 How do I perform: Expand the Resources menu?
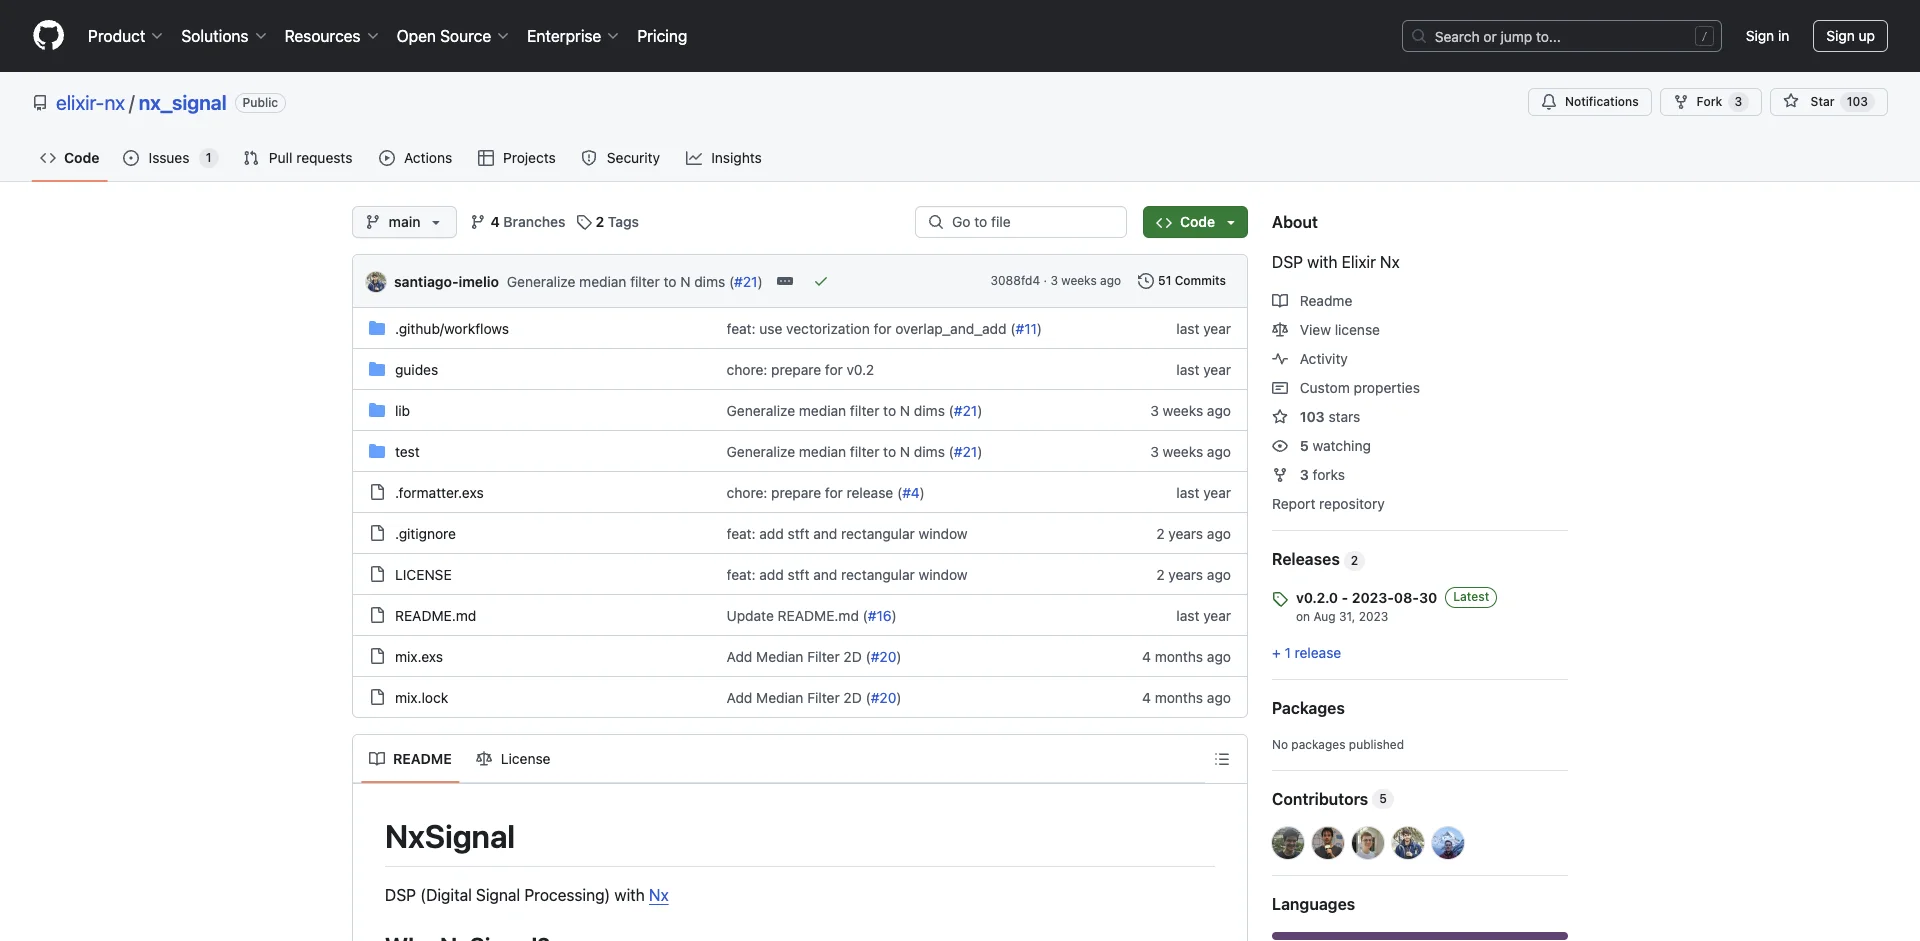coord(331,36)
